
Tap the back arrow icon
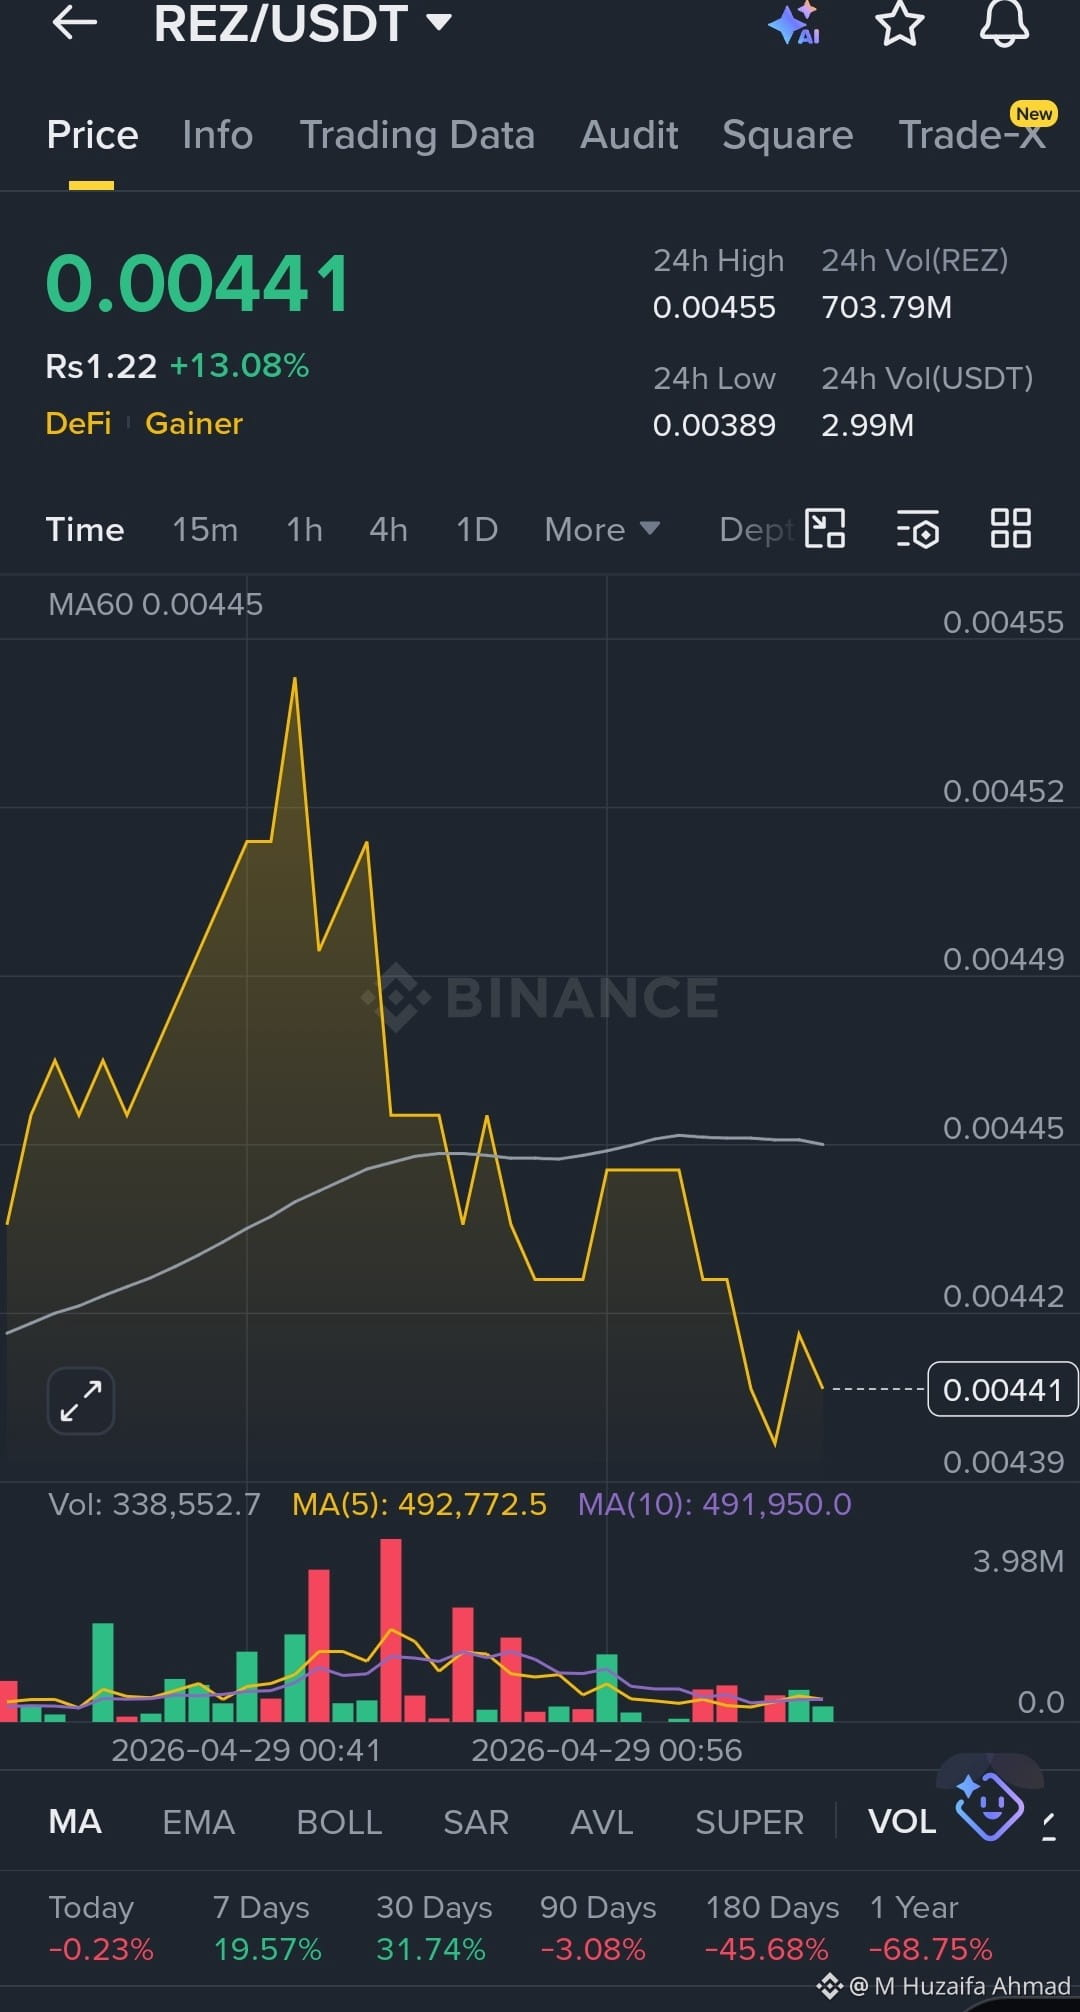[75, 23]
